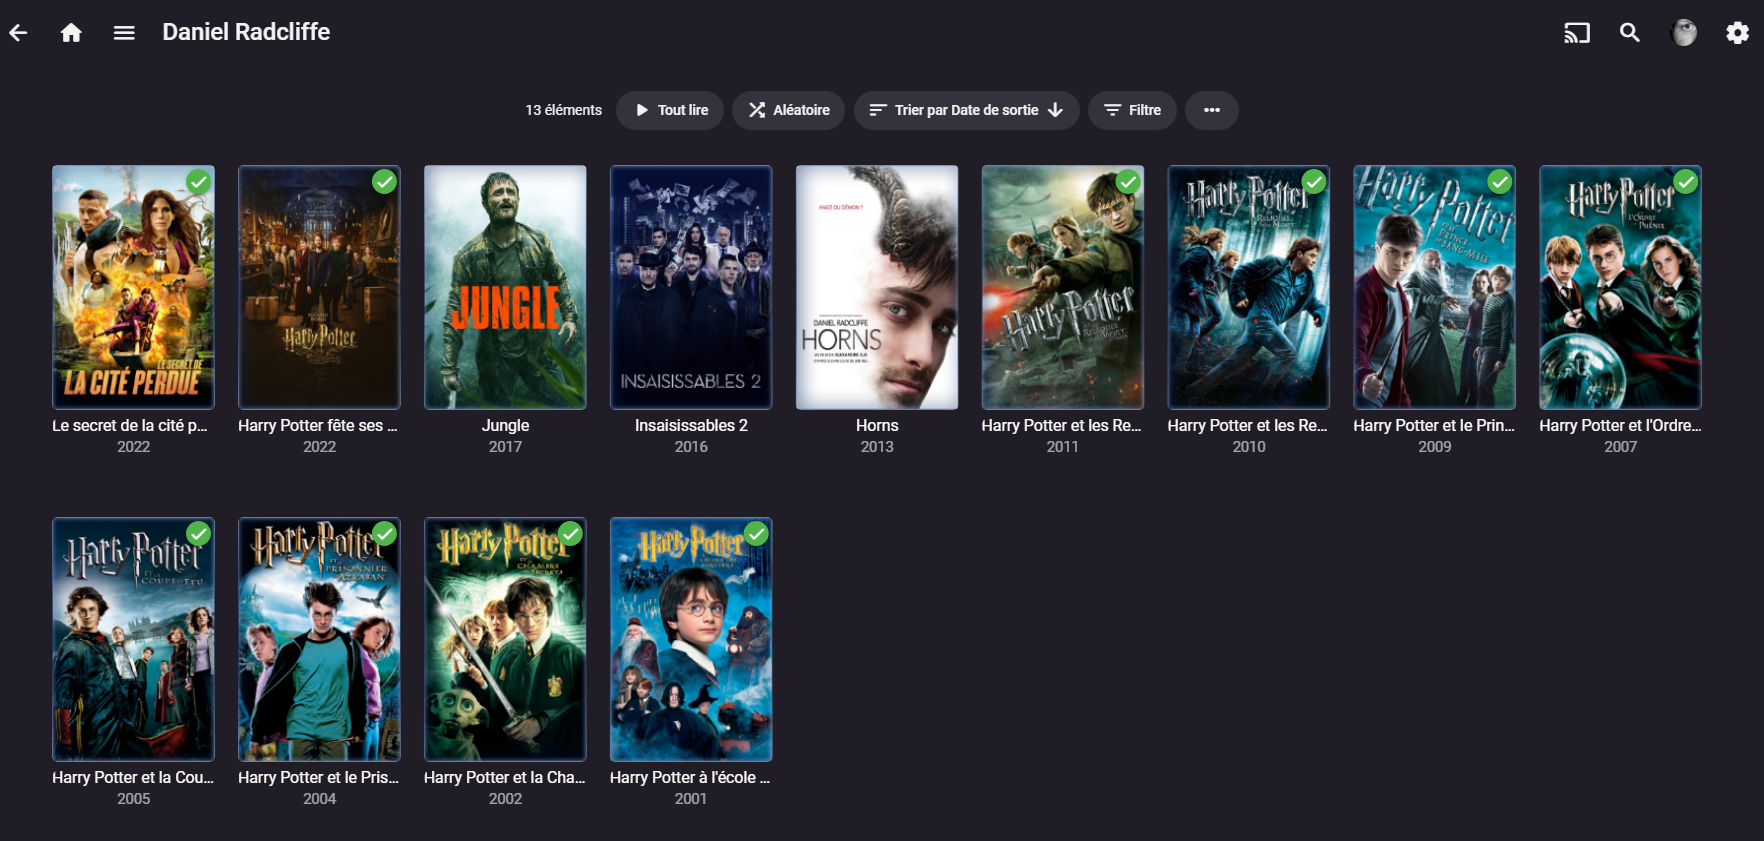Click the year 2016 under Insaisissables 2
This screenshot has height=841, width=1764.
691,447
